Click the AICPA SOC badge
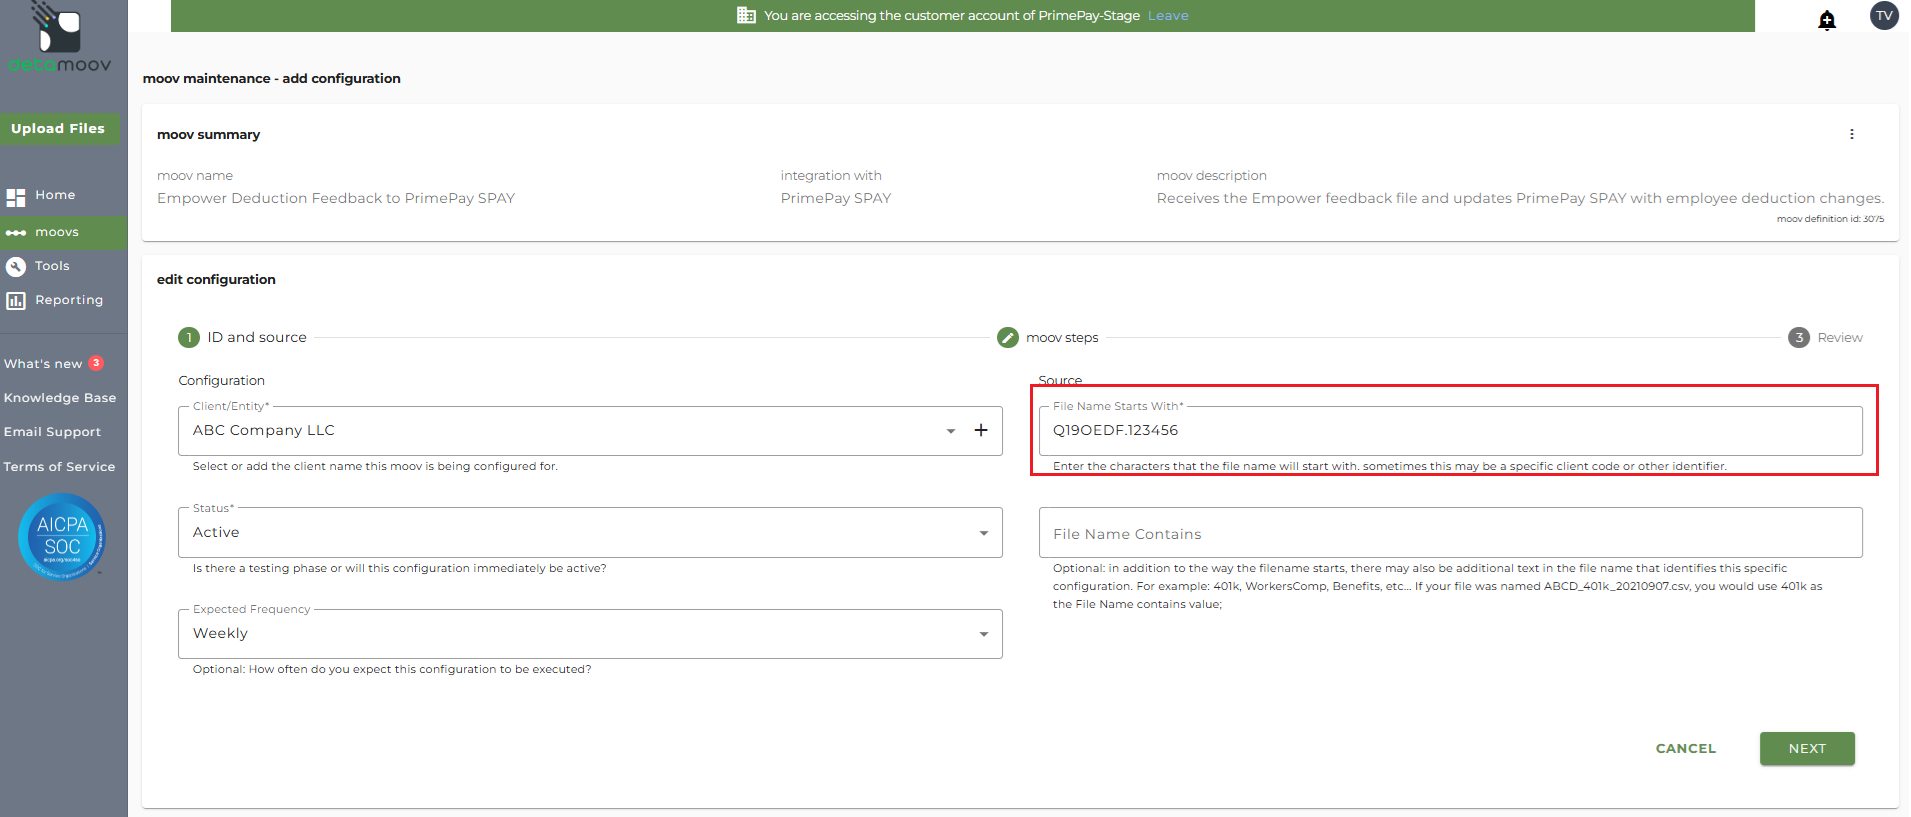This screenshot has height=817, width=1911. pyautogui.click(x=62, y=537)
